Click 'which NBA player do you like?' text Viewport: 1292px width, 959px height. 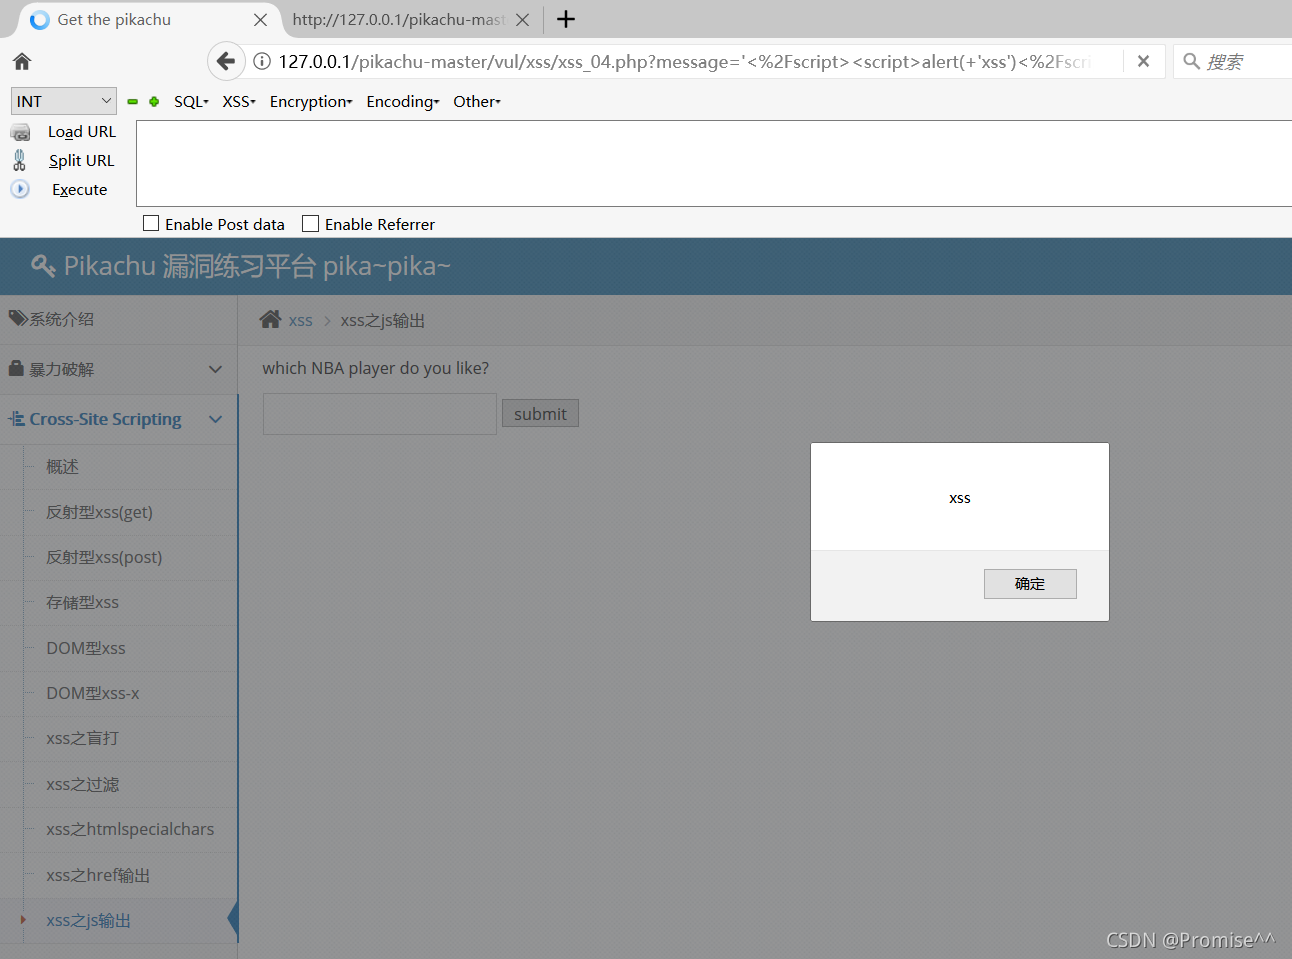click(376, 368)
